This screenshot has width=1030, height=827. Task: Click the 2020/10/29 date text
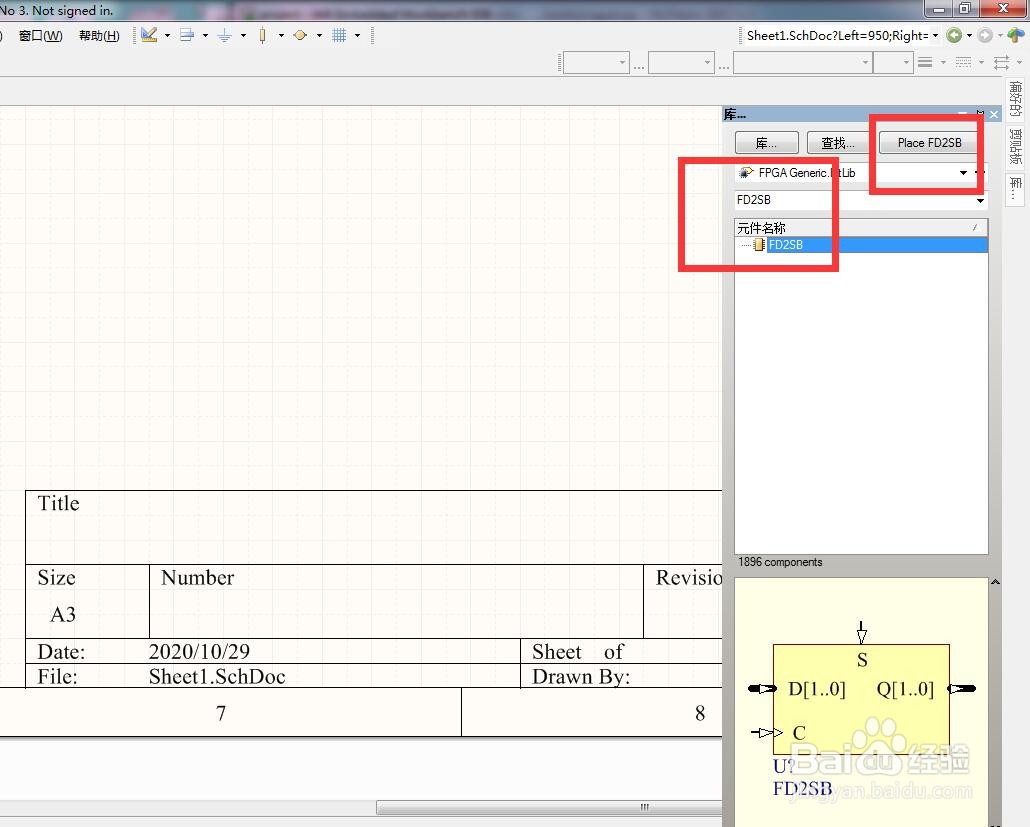pyautogui.click(x=199, y=652)
